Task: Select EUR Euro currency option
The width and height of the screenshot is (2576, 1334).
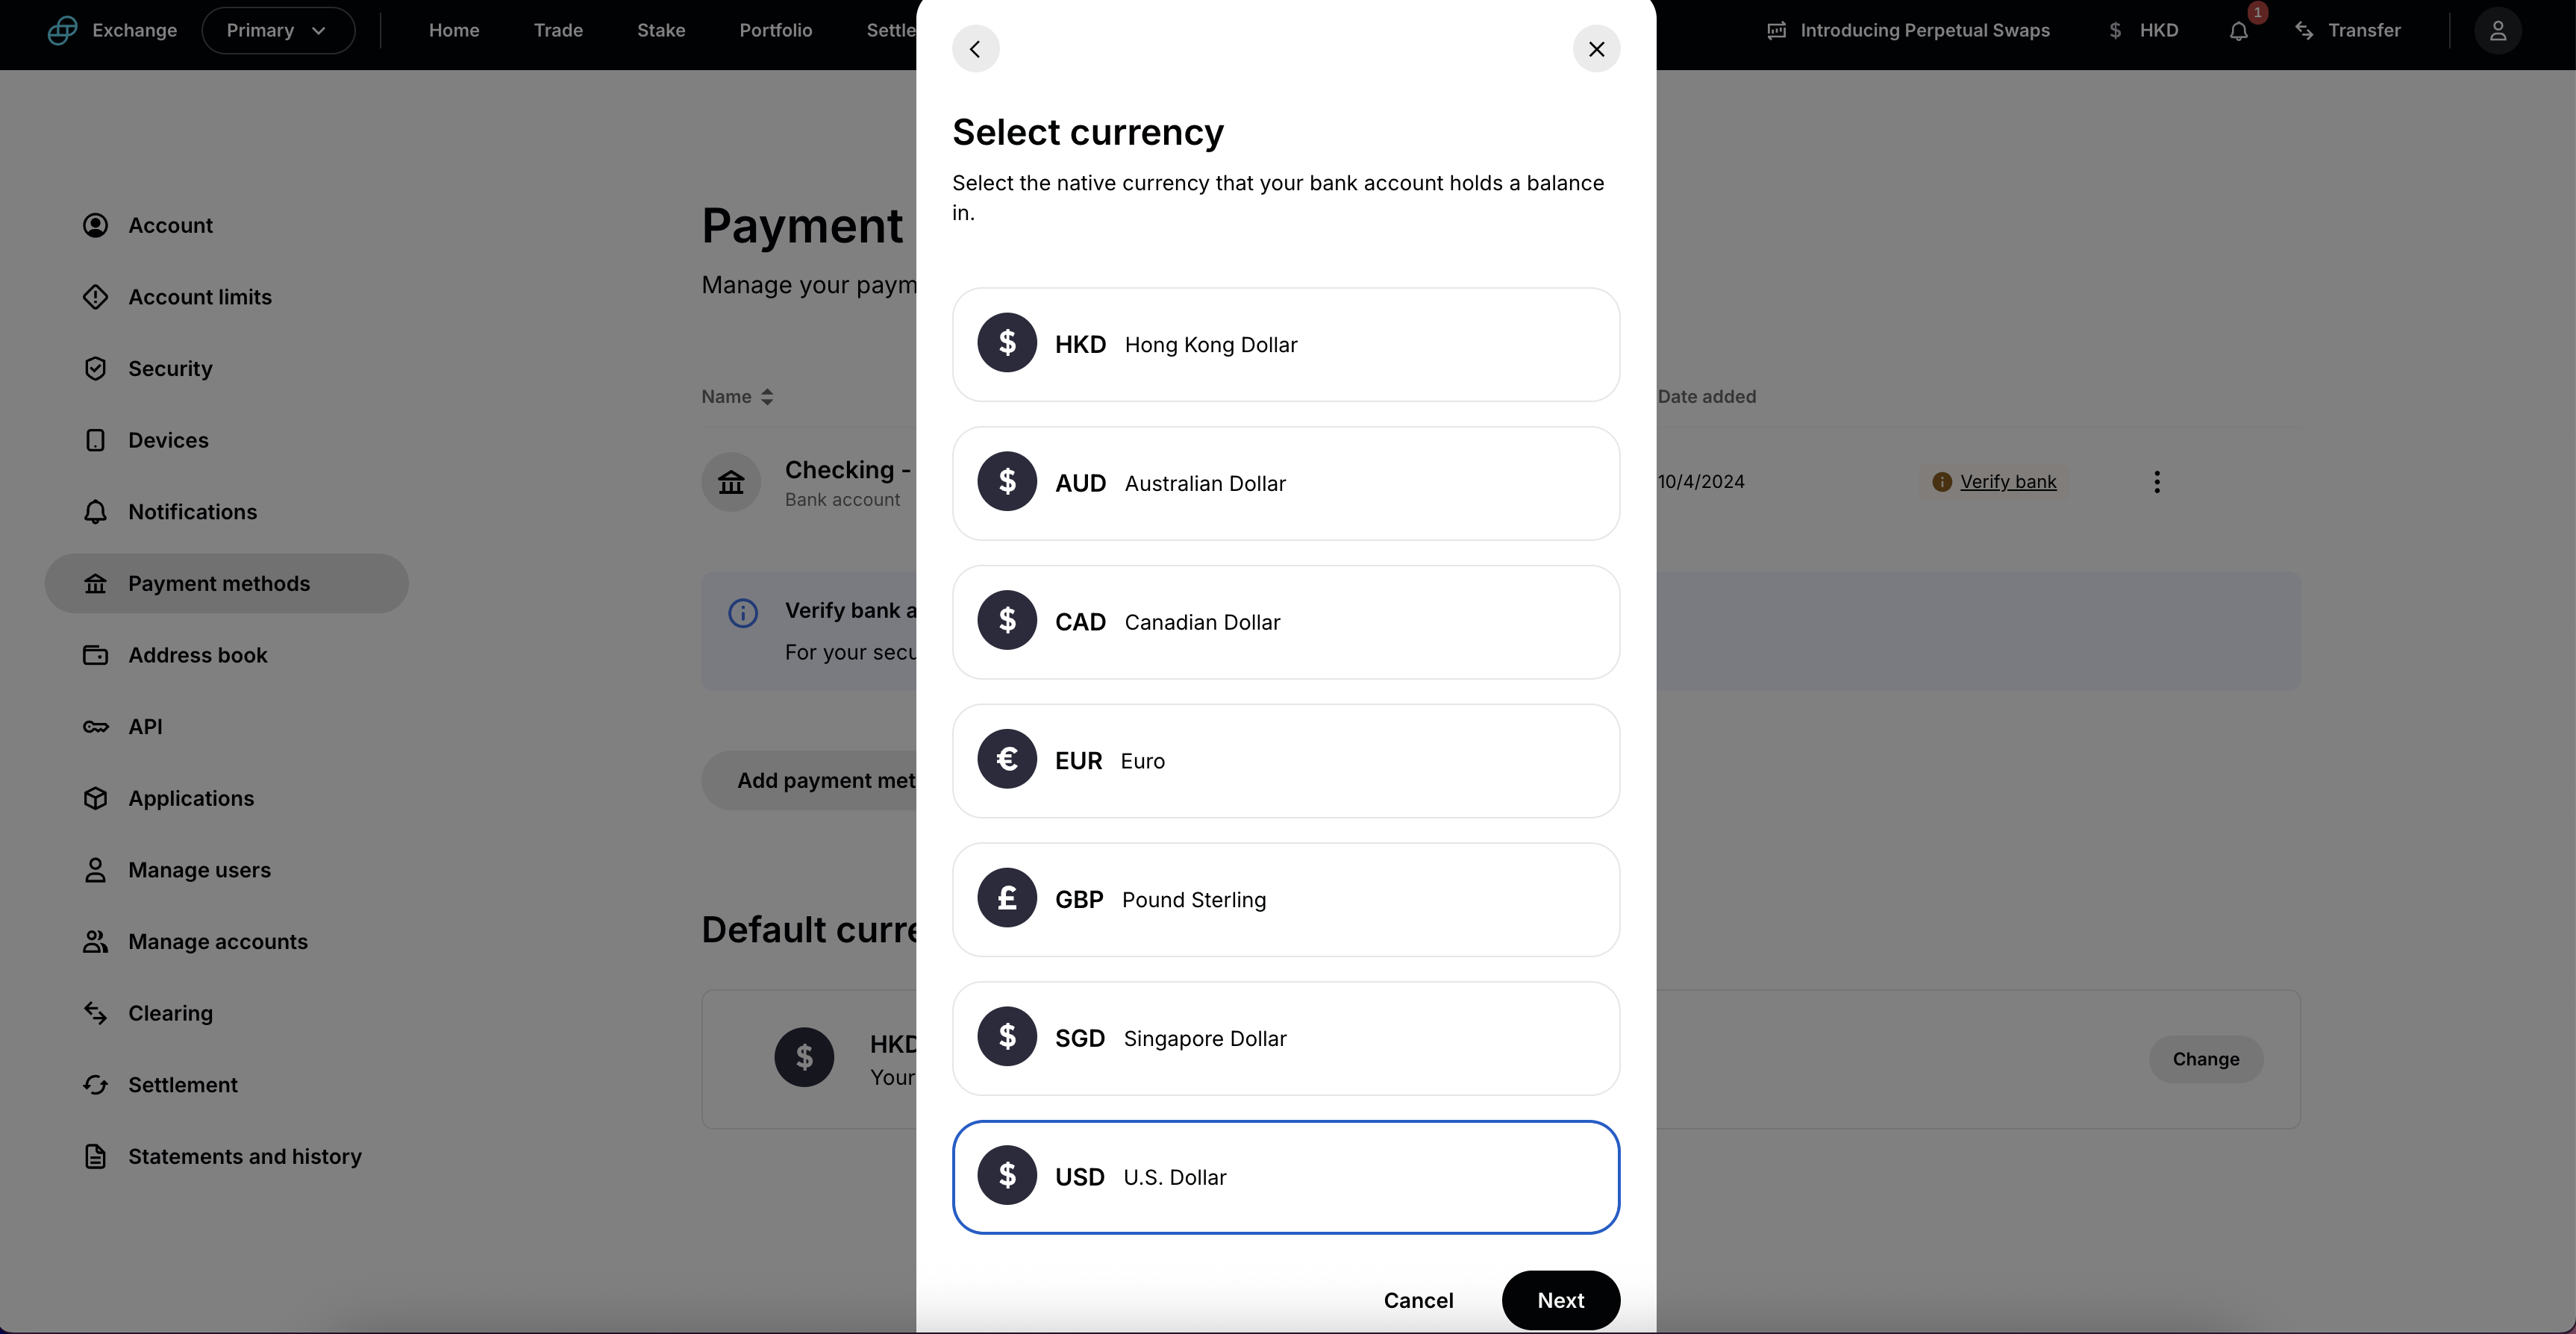Action: tap(1286, 761)
